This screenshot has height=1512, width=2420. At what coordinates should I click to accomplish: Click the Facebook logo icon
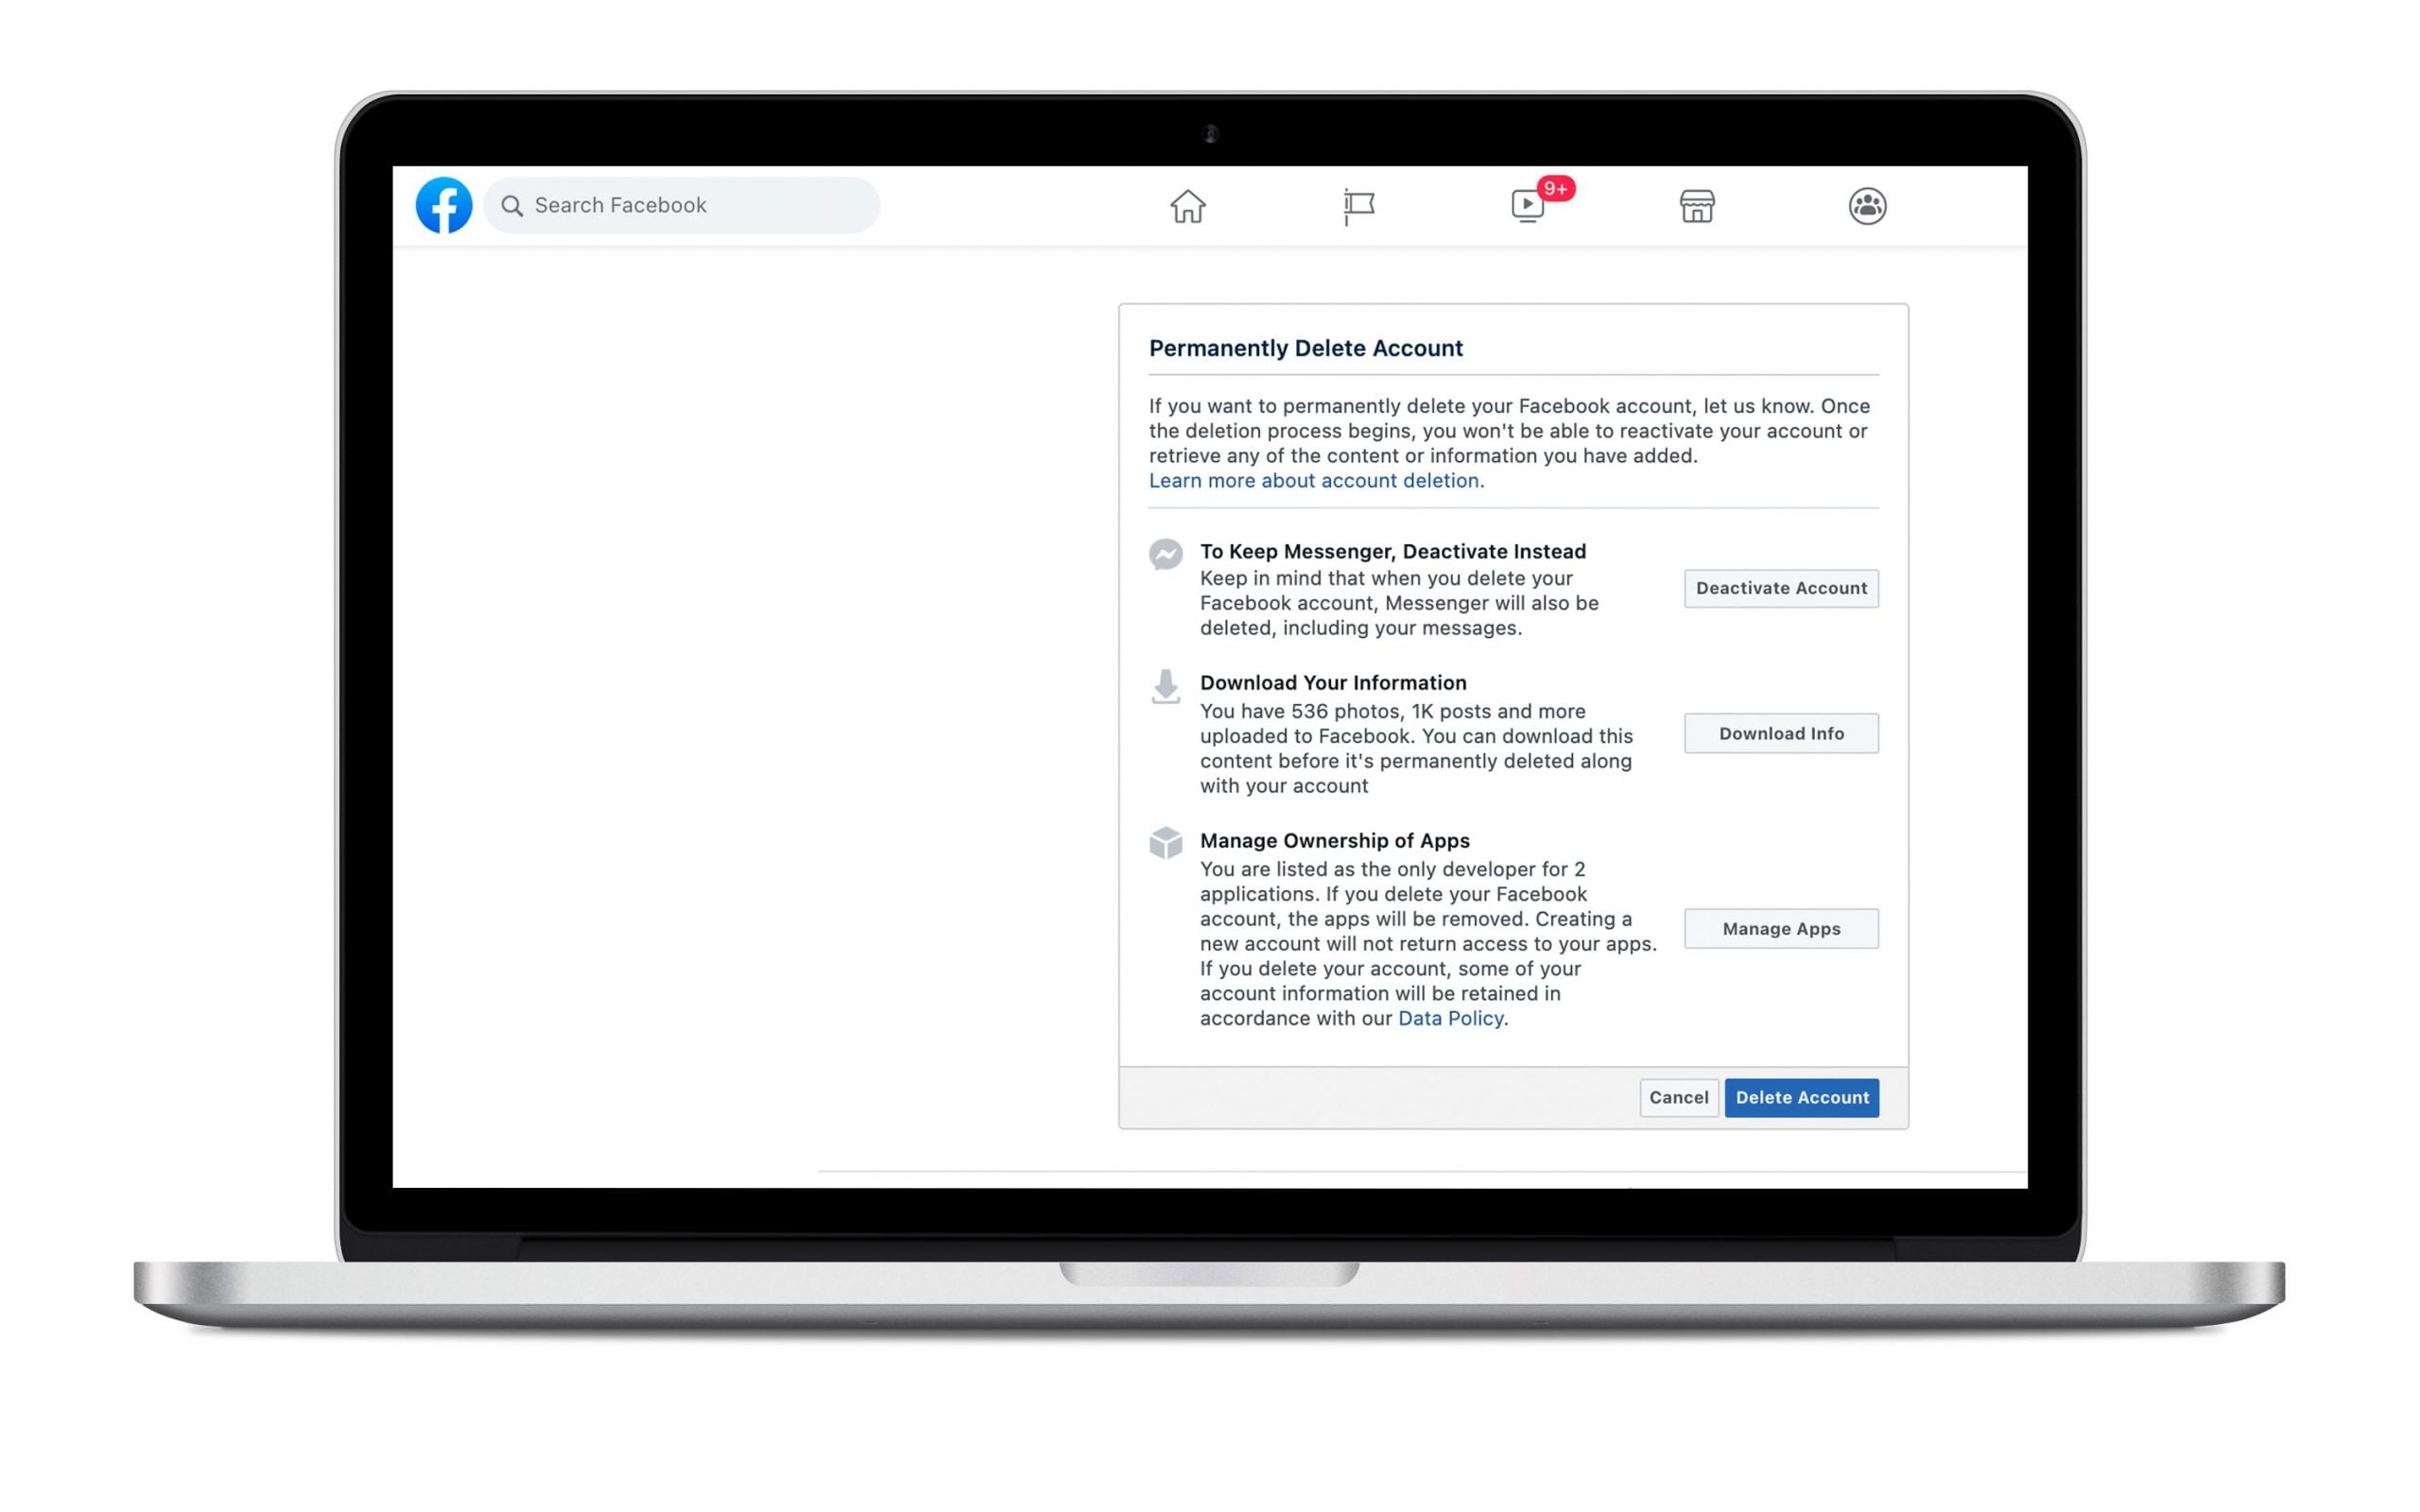point(444,206)
